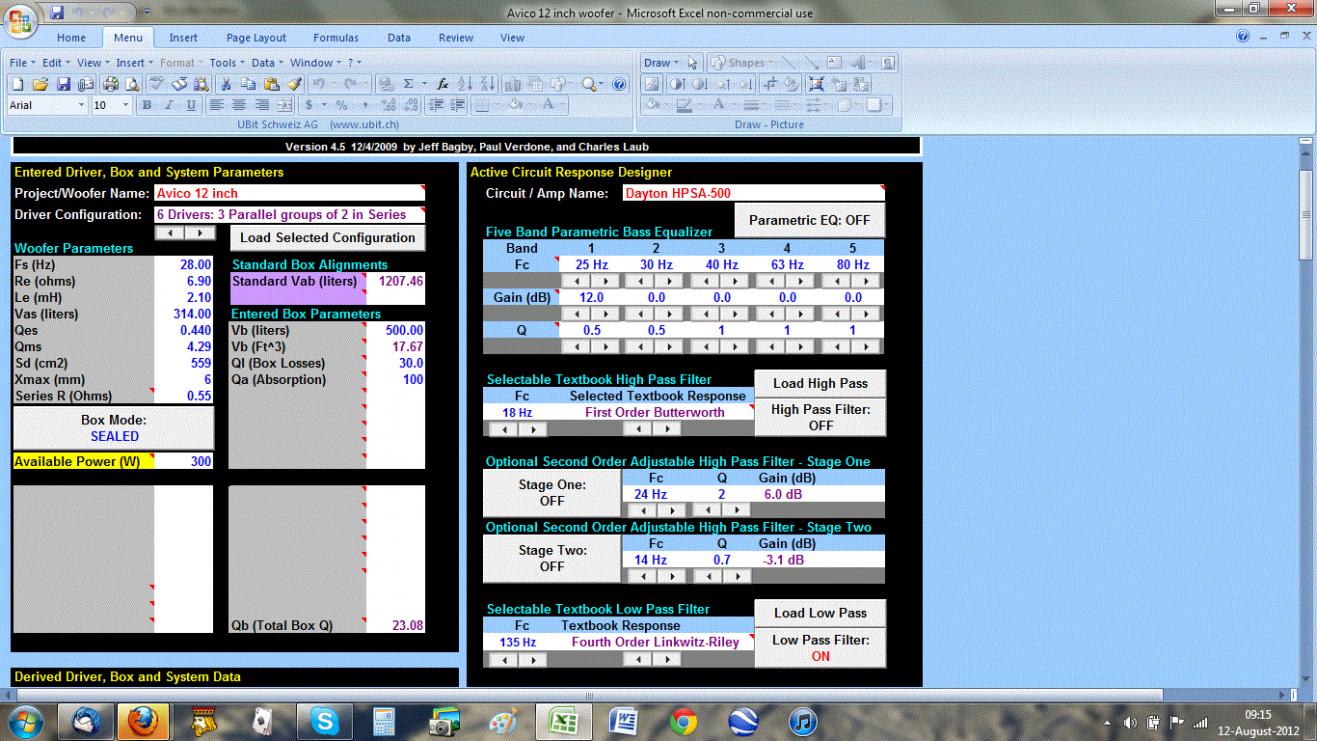Open the Insert tab next to Menu tab
The height and width of the screenshot is (741, 1317).
(x=183, y=38)
